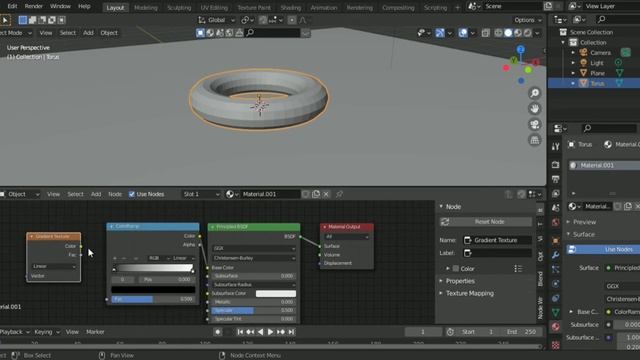The width and height of the screenshot is (640, 360).
Task: Select wireframe viewport shading mode
Action: 498,33
